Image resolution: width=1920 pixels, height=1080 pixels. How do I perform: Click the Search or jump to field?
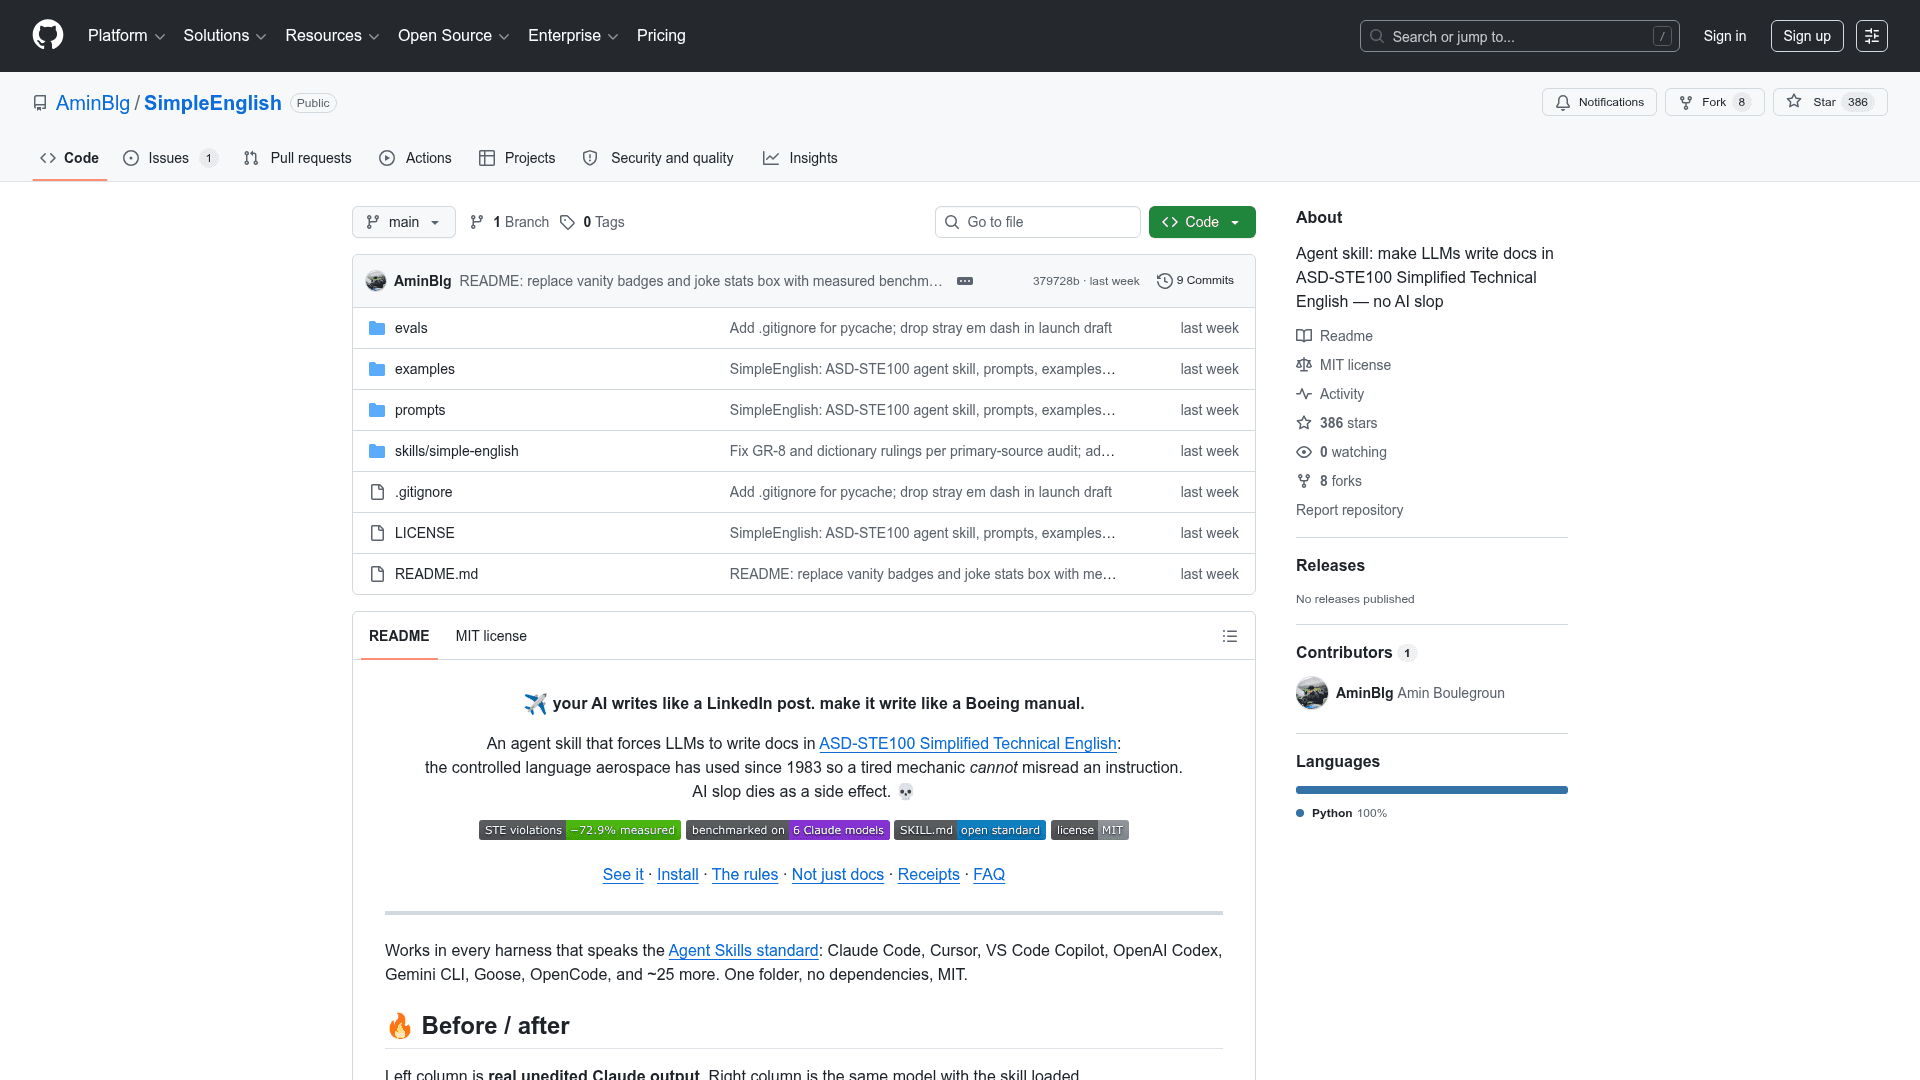(x=1520, y=36)
